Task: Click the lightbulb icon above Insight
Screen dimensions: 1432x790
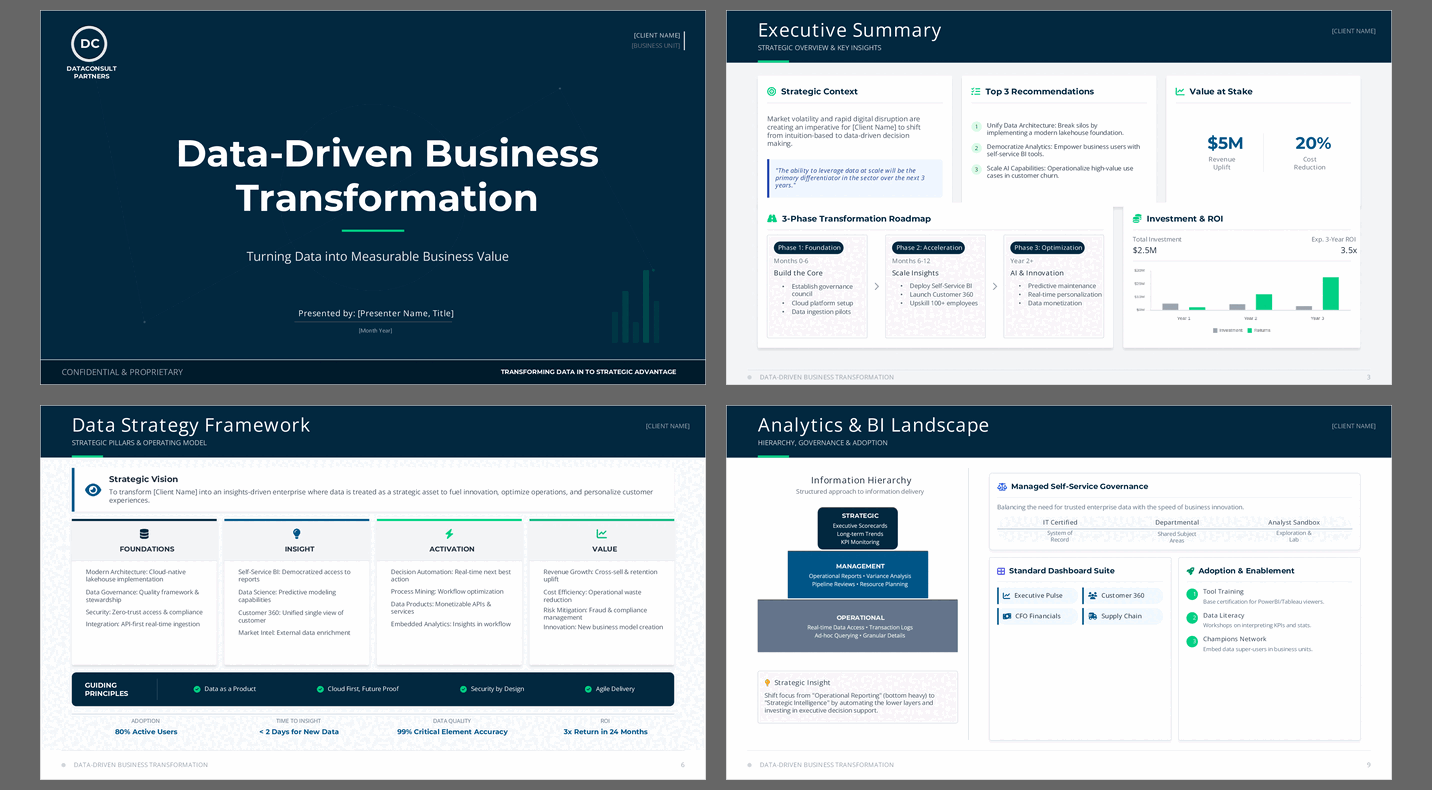Action: coord(296,534)
